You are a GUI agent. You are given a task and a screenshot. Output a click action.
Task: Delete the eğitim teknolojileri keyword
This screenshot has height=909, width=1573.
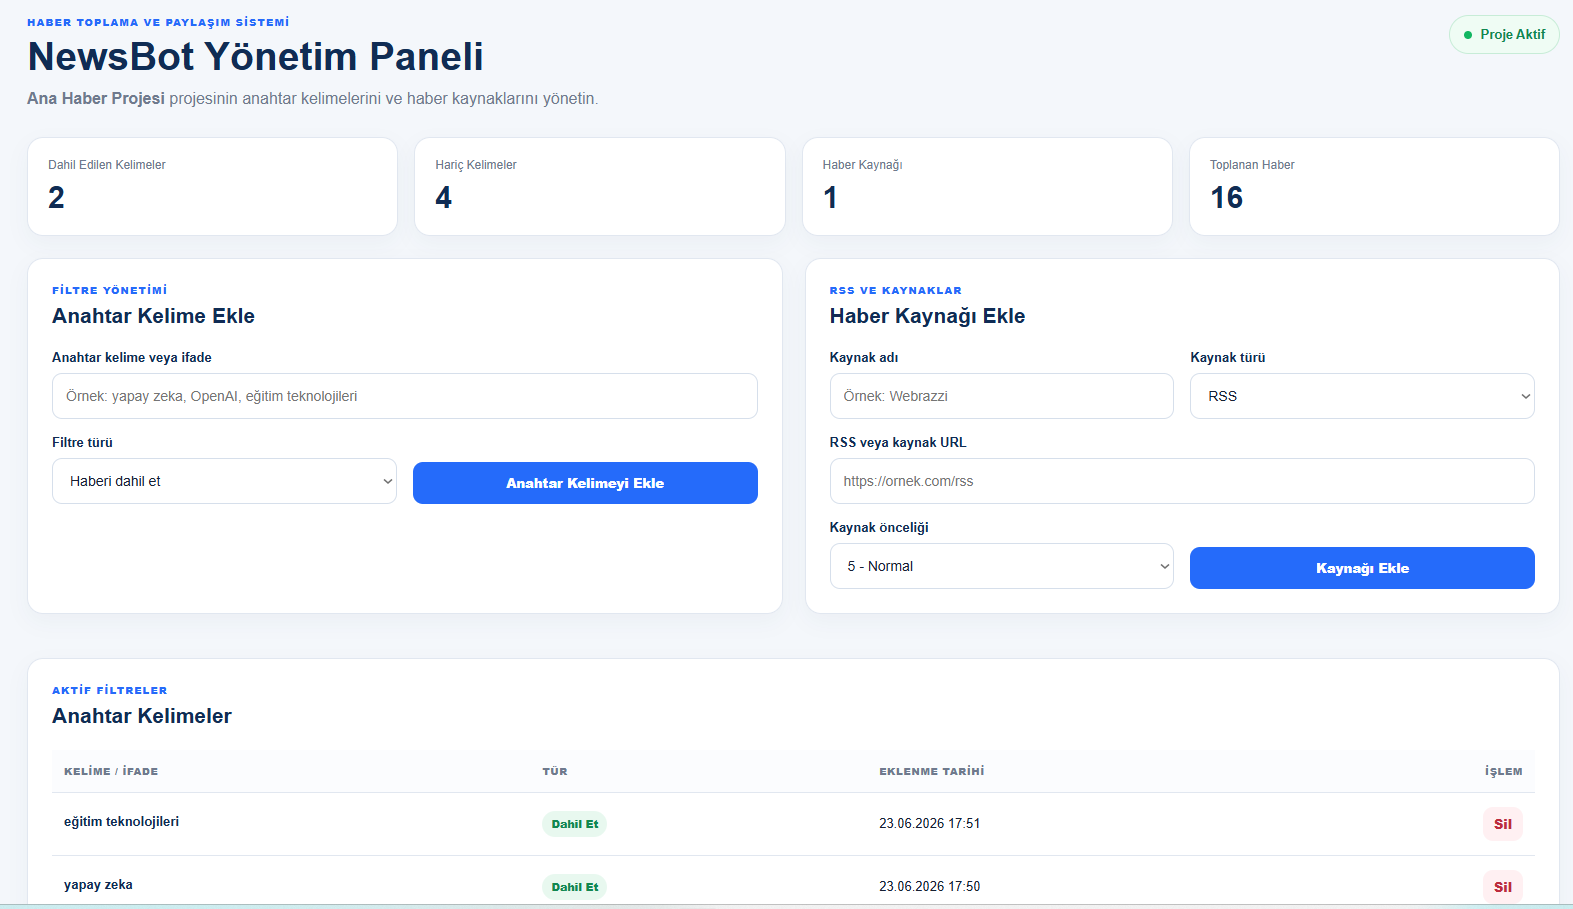point(1502,824)
